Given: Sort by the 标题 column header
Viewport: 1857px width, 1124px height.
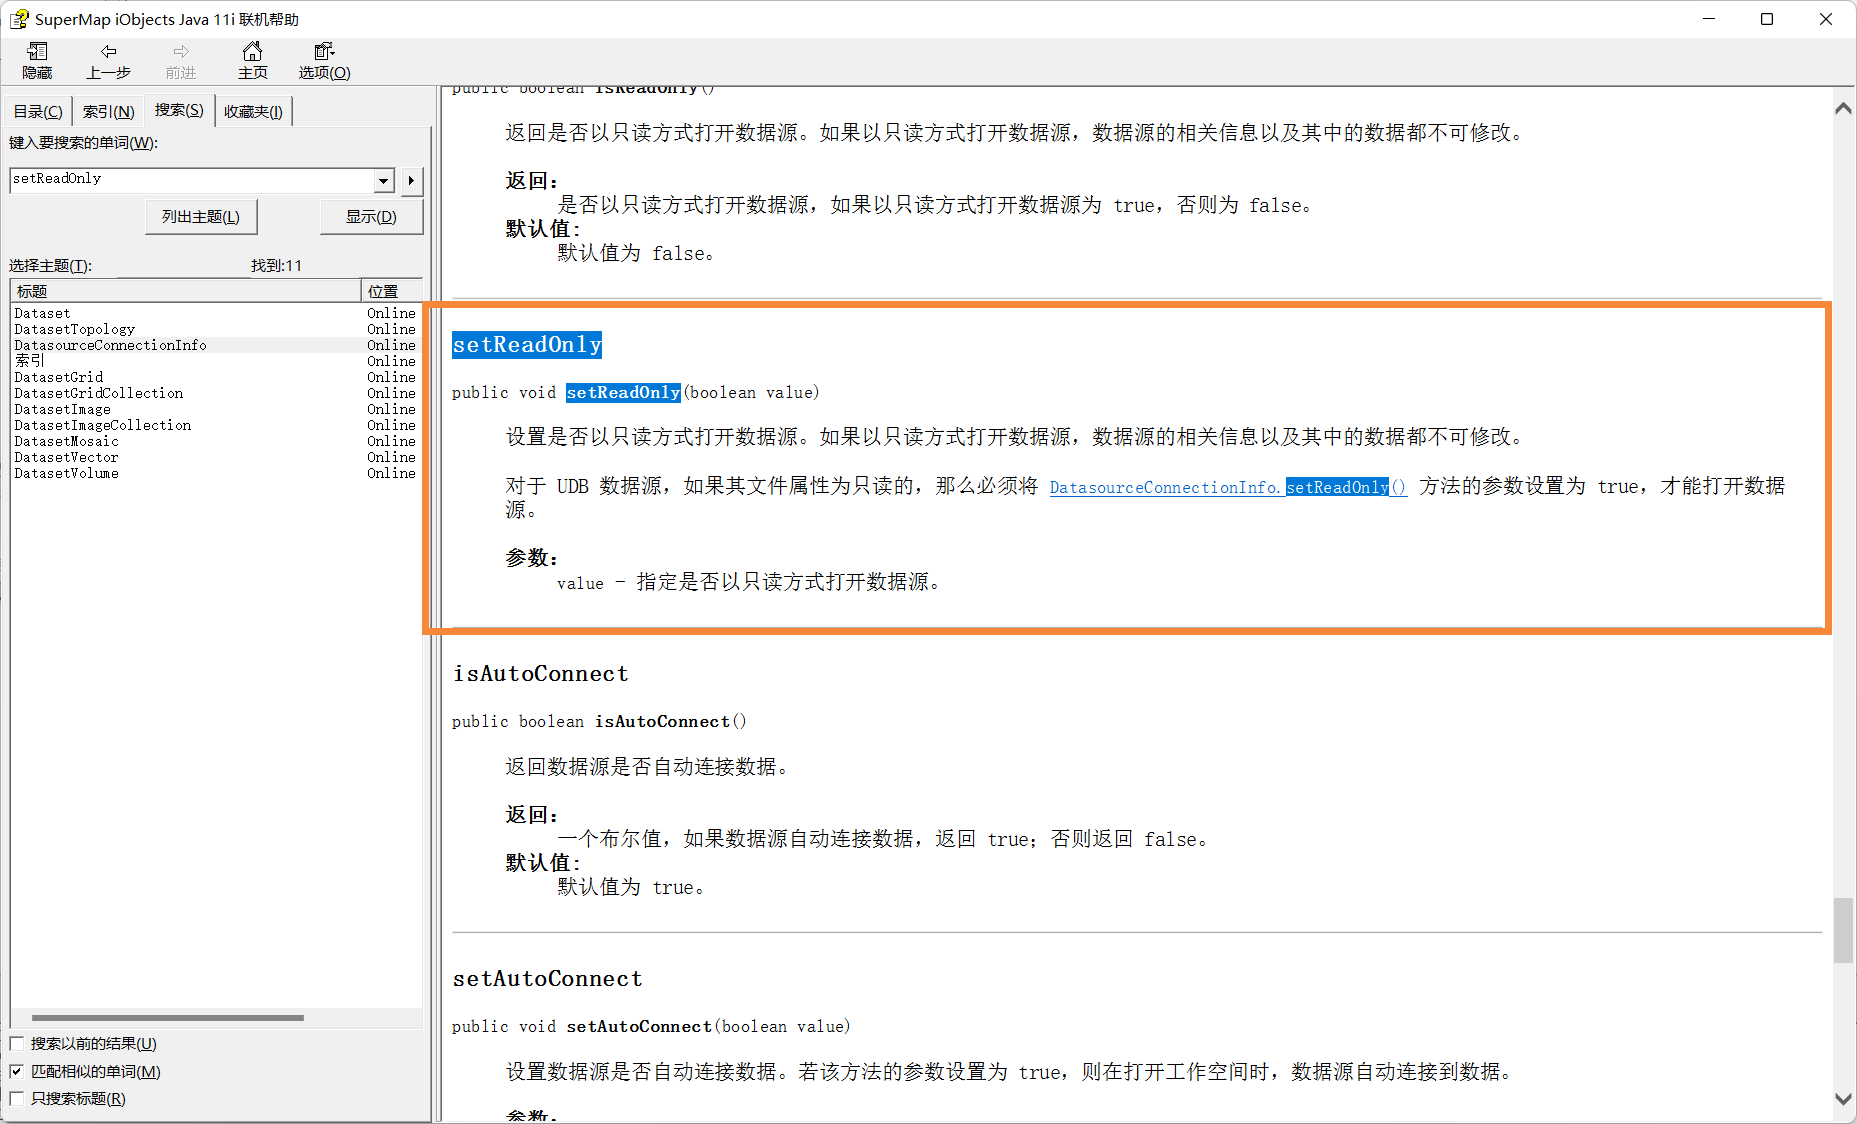Looking at the screenshot, I should [x=185, y=291].
